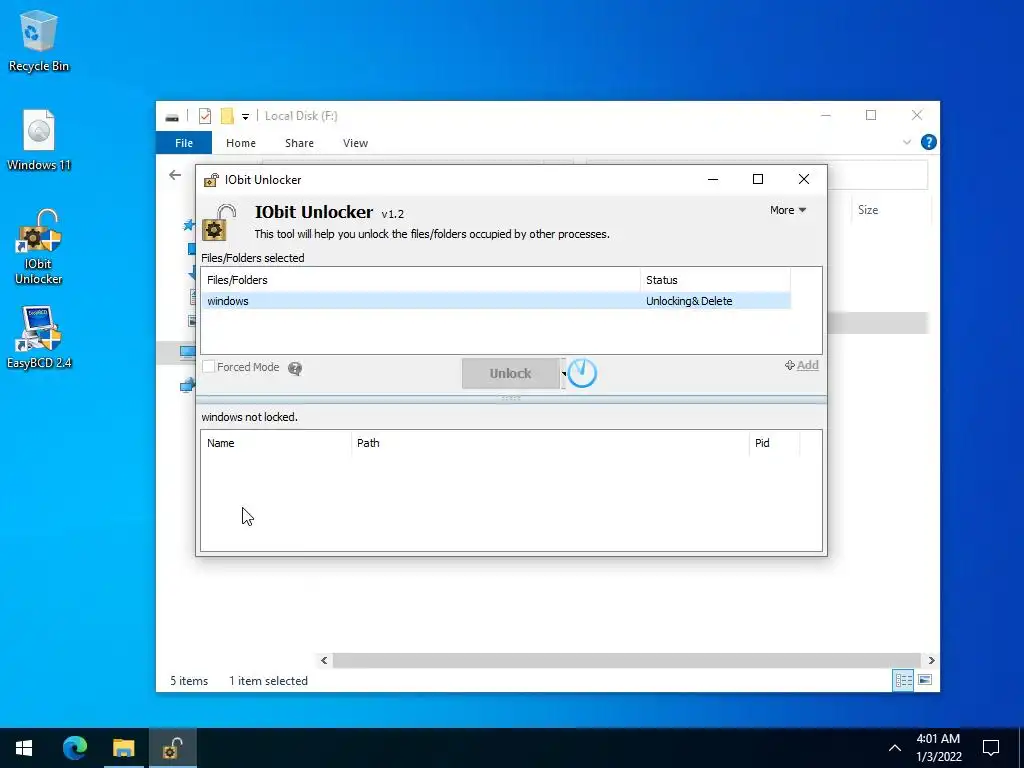
Task: Click the Path column header
Action: pos(550,443)
